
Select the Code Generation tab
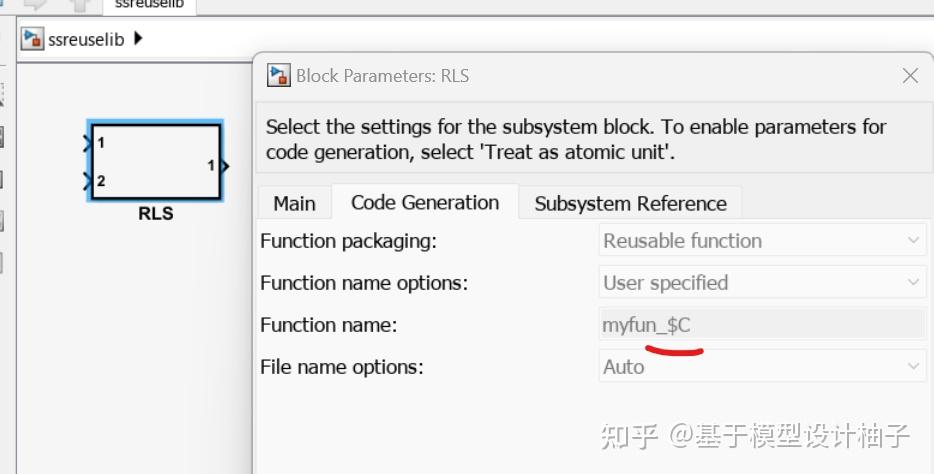coord(425,203)
